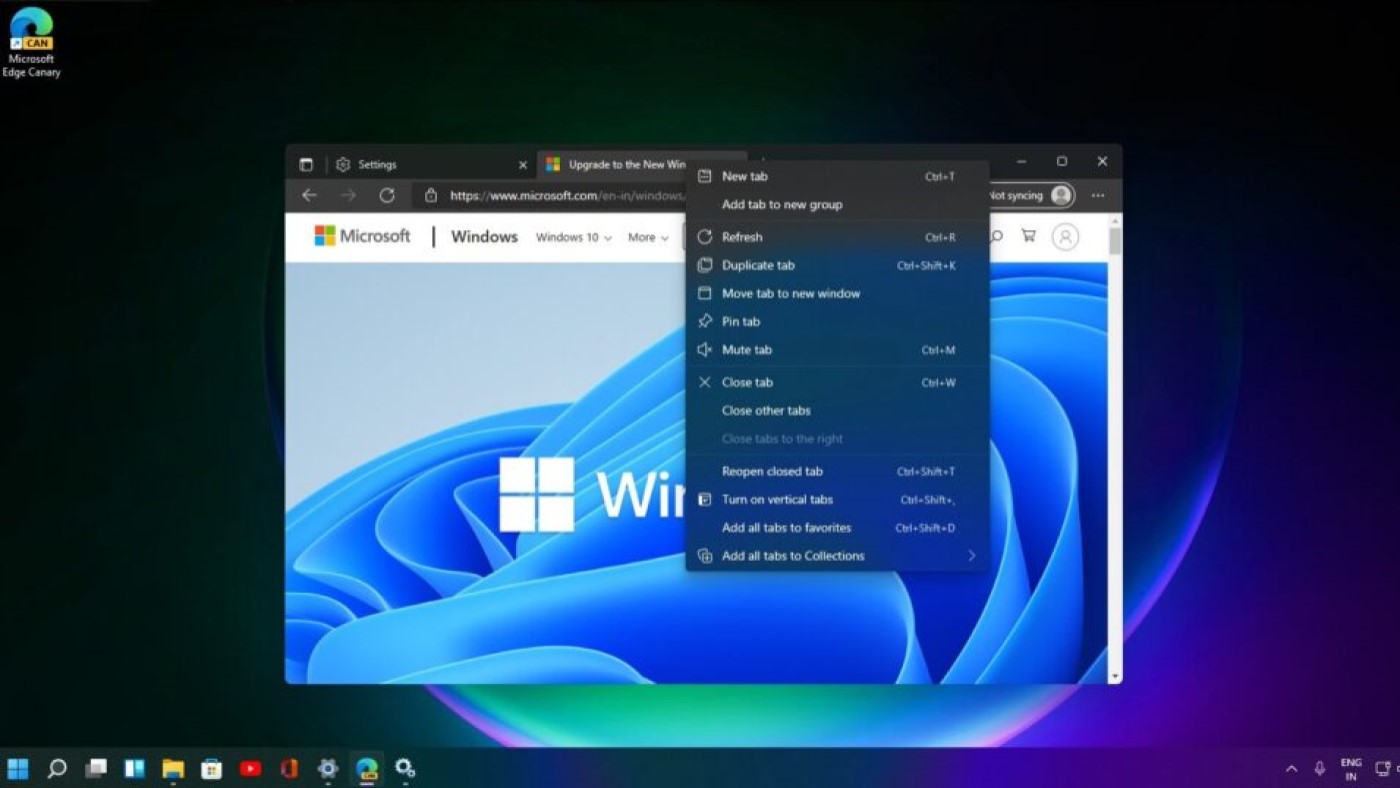1400x788 pixels.
Task: Open Microsoft Edge Canary desktop shortcut
Action: 31,42
